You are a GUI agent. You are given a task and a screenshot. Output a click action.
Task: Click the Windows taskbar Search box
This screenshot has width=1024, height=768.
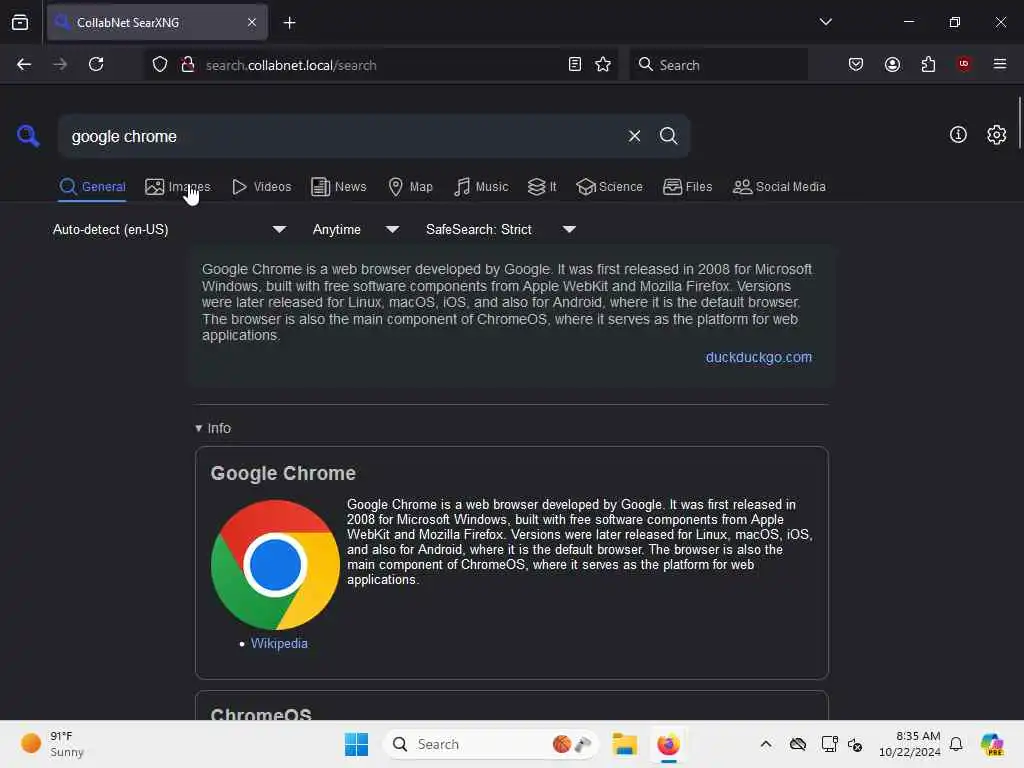[x=490, y=744]
